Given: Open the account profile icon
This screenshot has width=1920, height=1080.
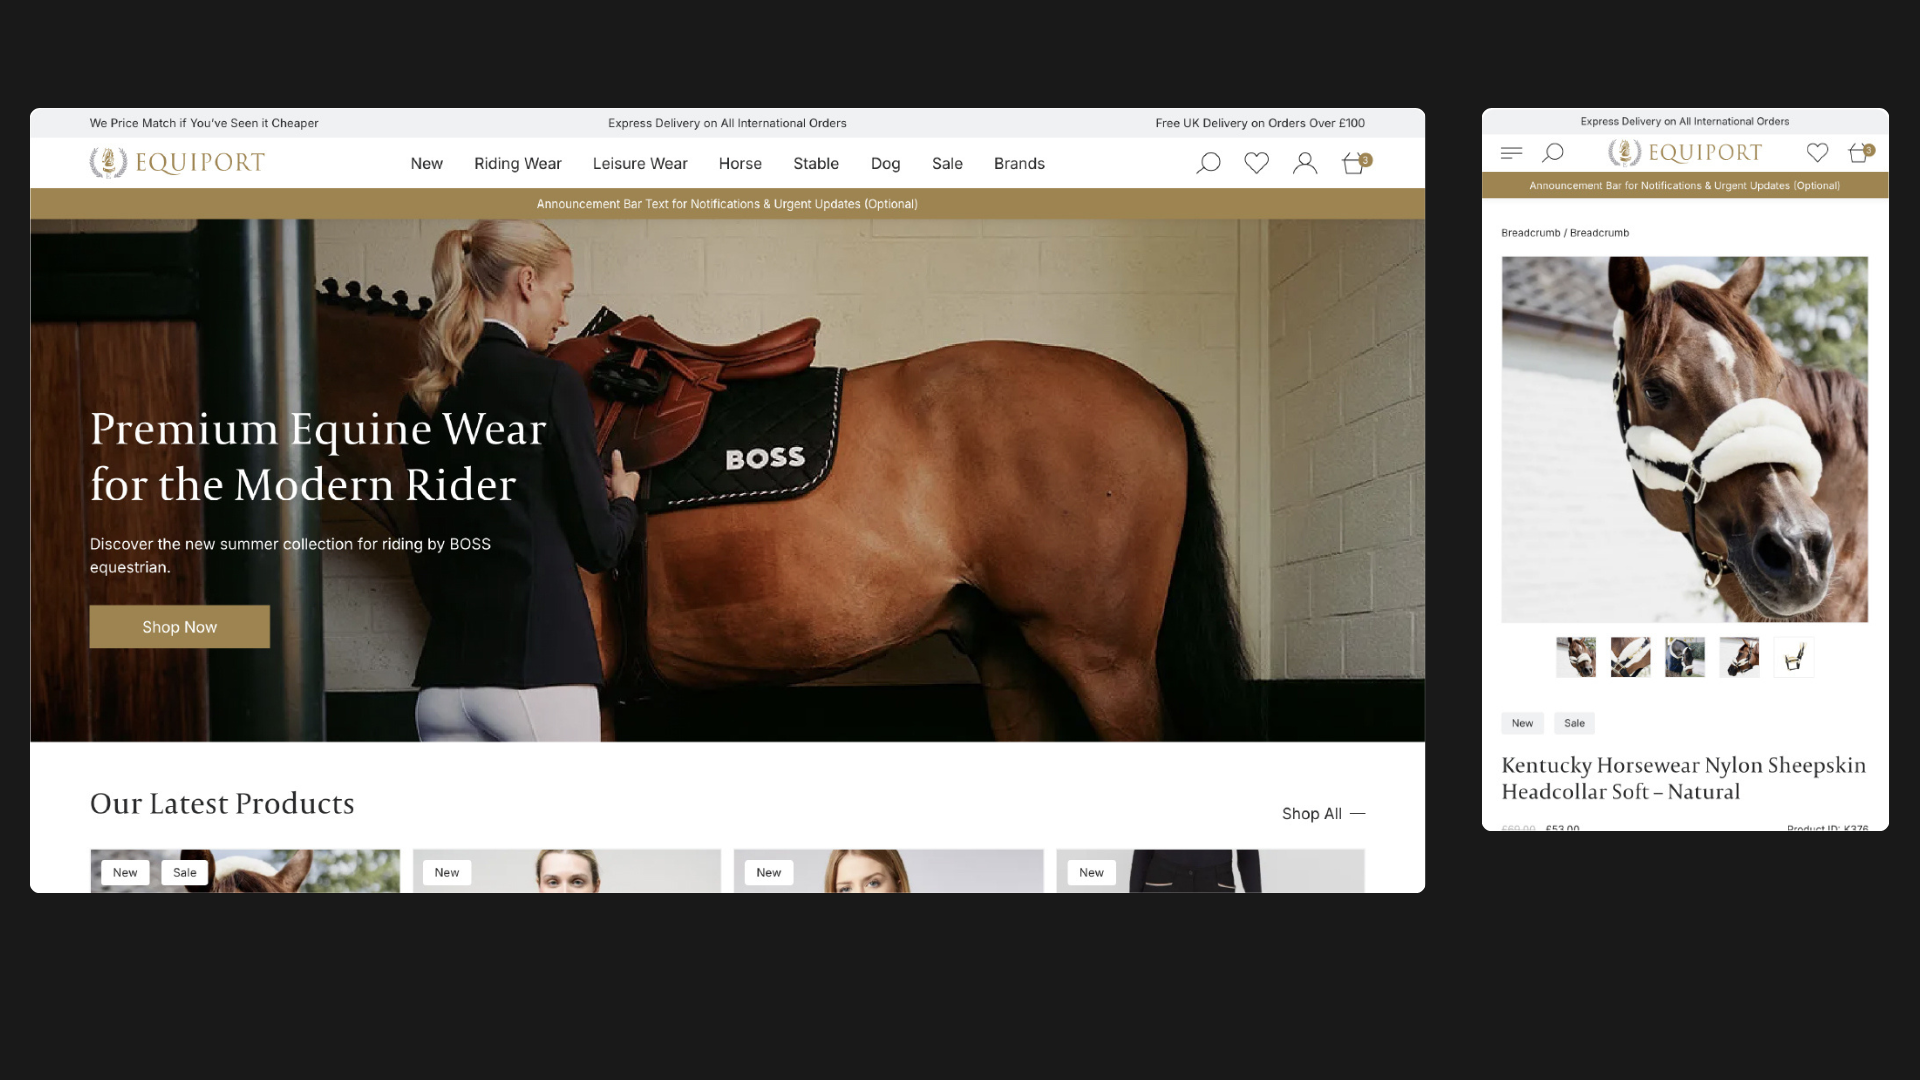Looking at the screenshot, I should click(1304, 163).
